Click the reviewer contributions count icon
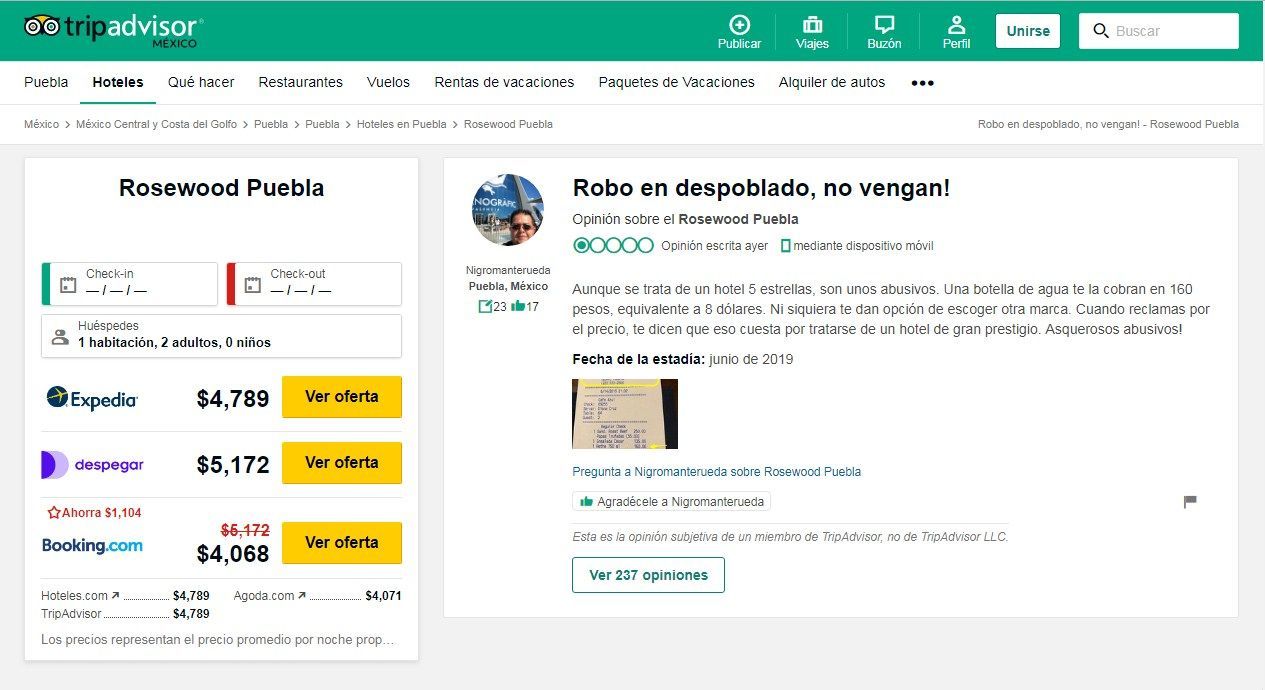The image size is (1265, 690). tap(485, 307)
